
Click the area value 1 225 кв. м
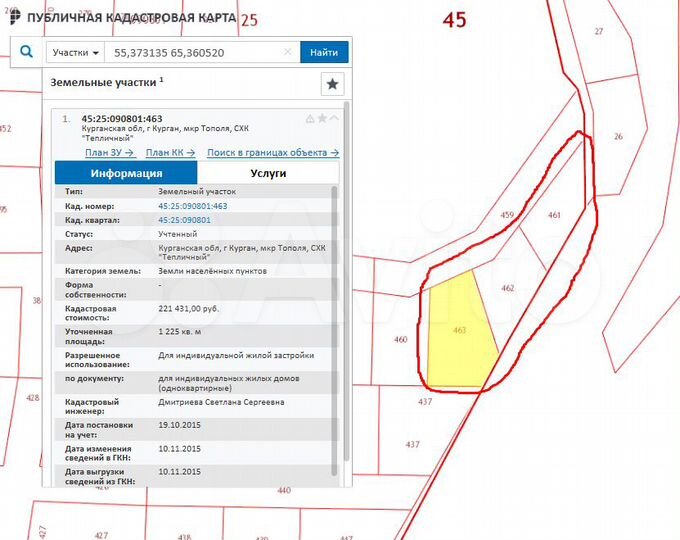click(180, 332)
